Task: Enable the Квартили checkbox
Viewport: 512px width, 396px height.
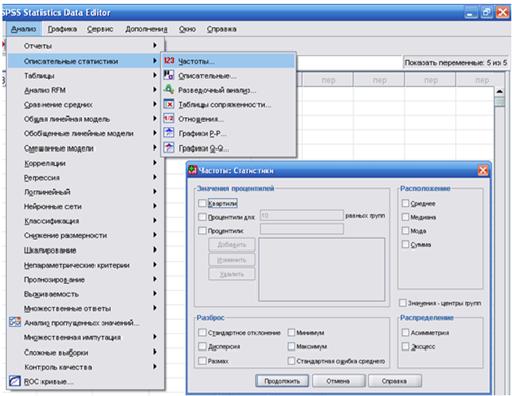Action: (202, 203)
